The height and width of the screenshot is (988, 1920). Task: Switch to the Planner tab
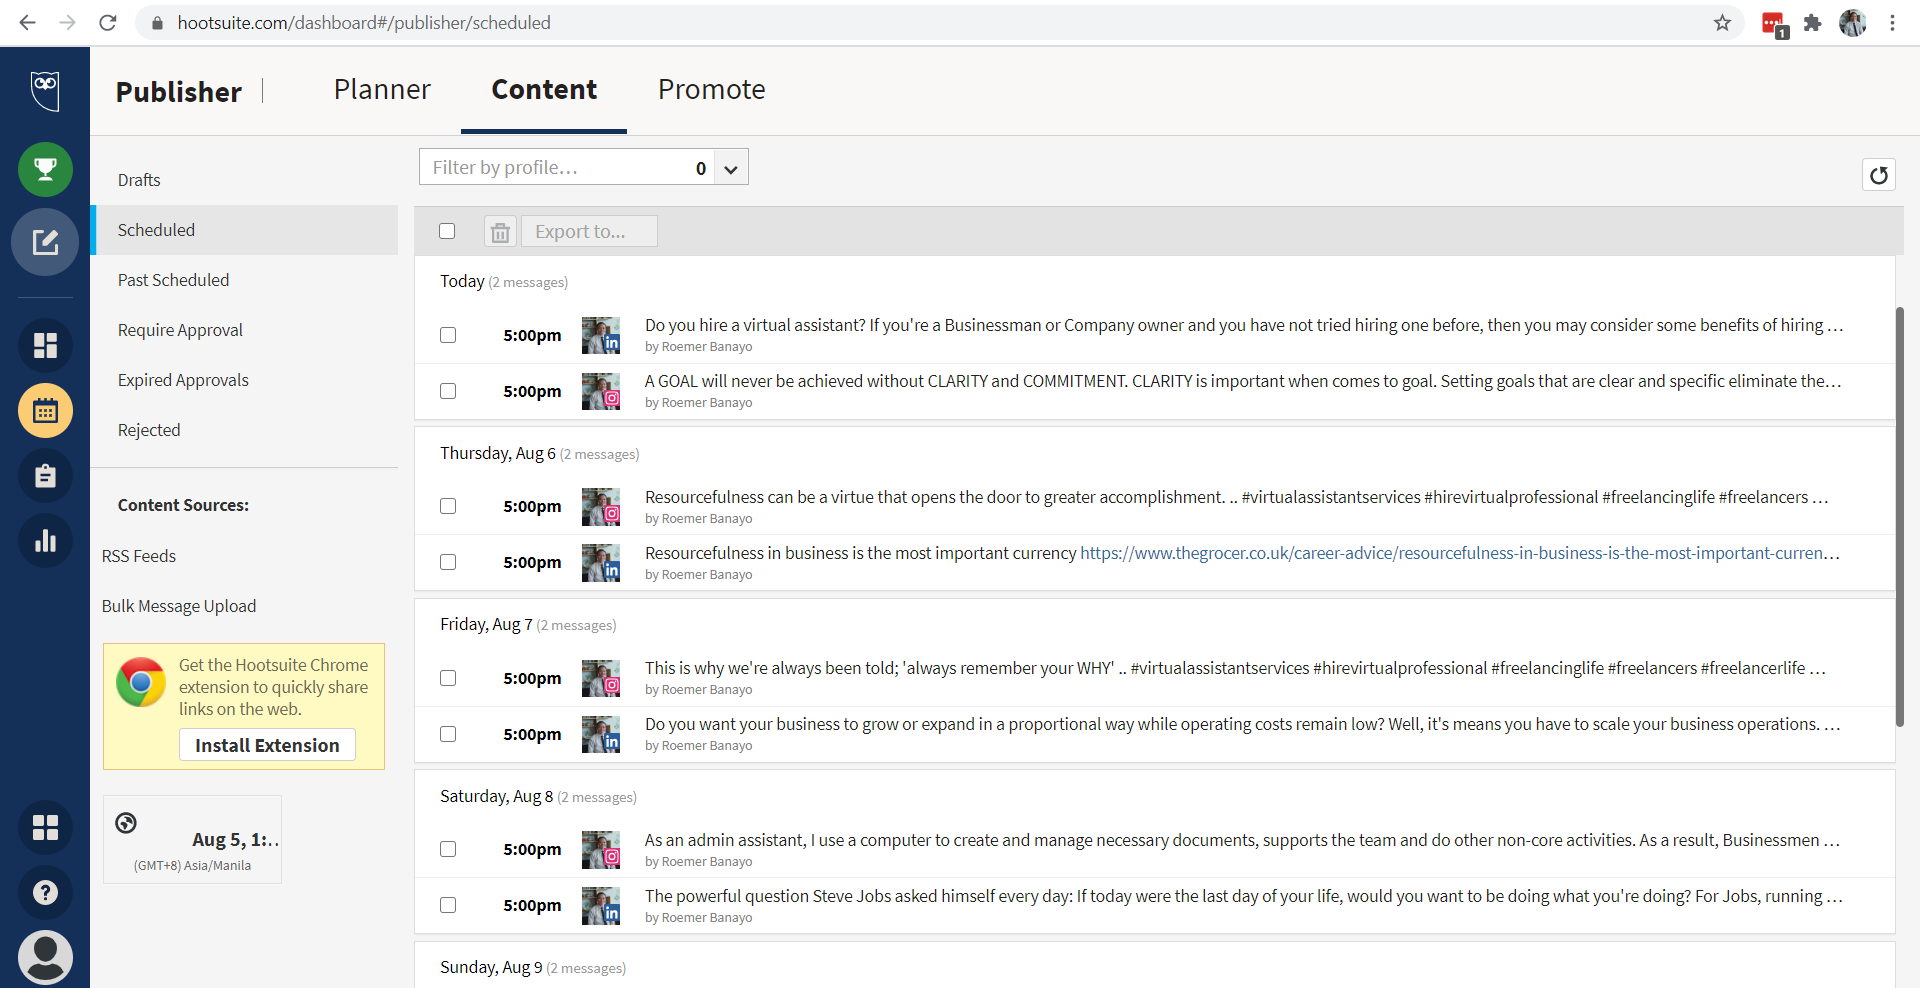pyautogui.click(x=382, y=90)
